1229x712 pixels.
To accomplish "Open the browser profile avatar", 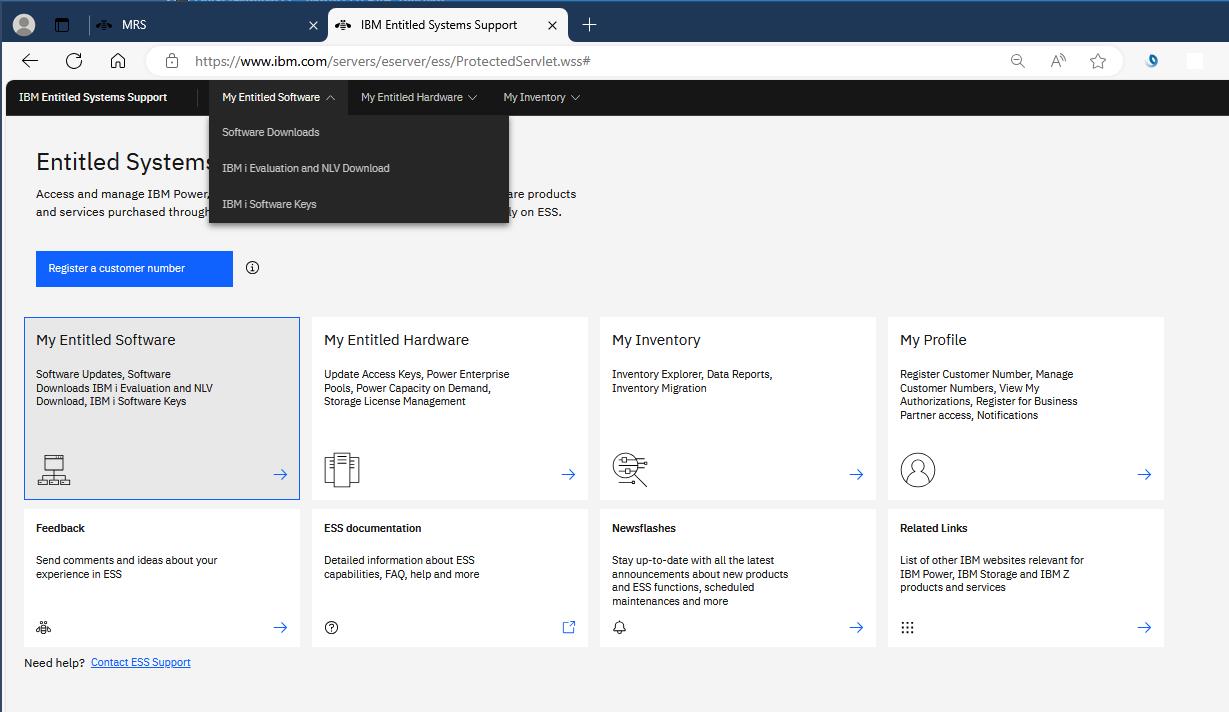I will [x=24, y=25].
